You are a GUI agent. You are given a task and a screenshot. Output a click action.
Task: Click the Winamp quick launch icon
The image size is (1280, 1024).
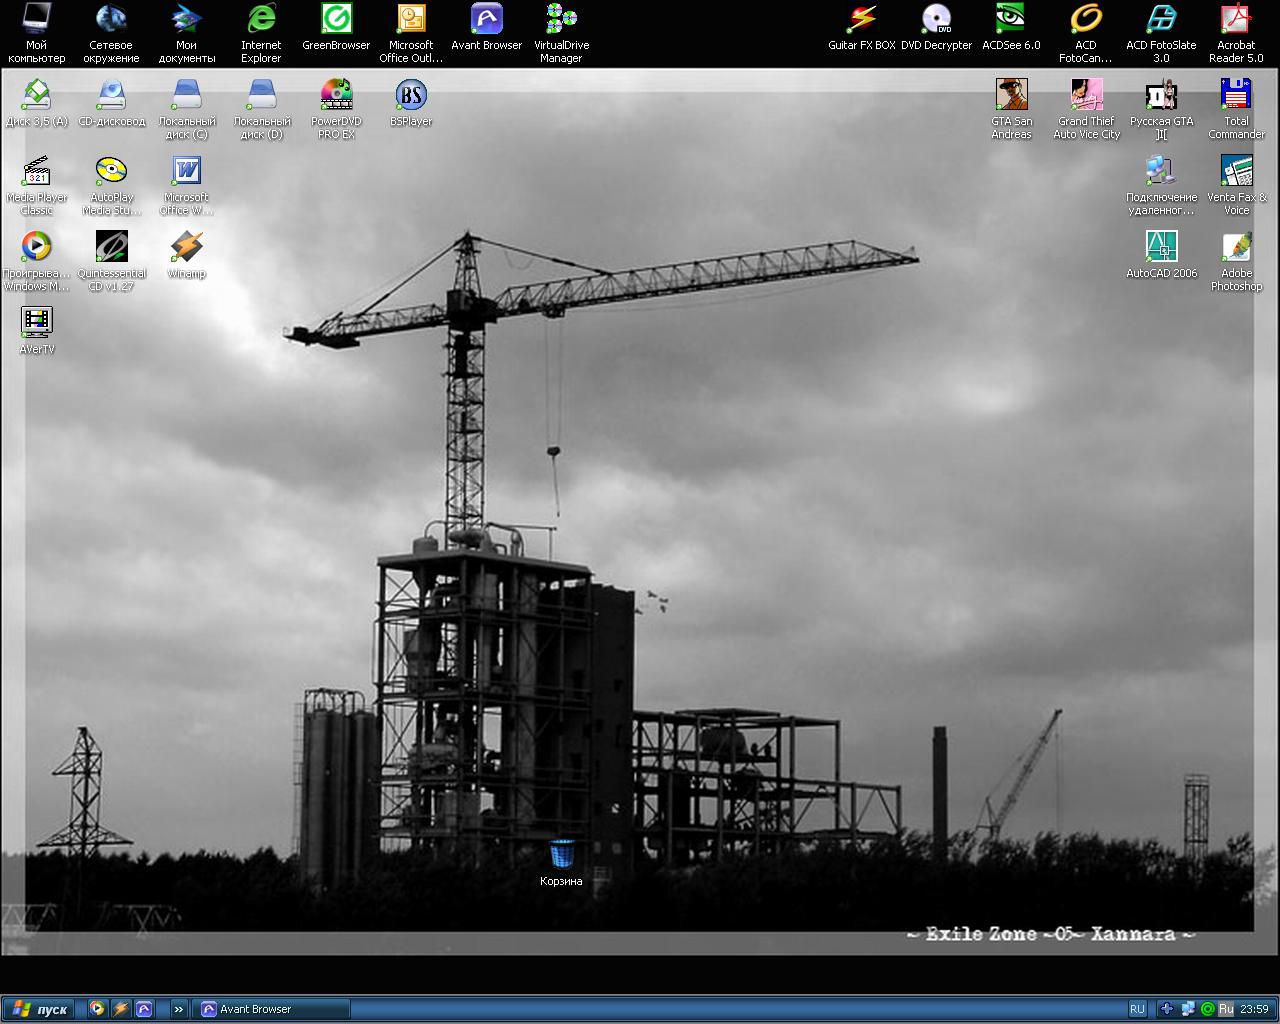[x=120, y=1009]
